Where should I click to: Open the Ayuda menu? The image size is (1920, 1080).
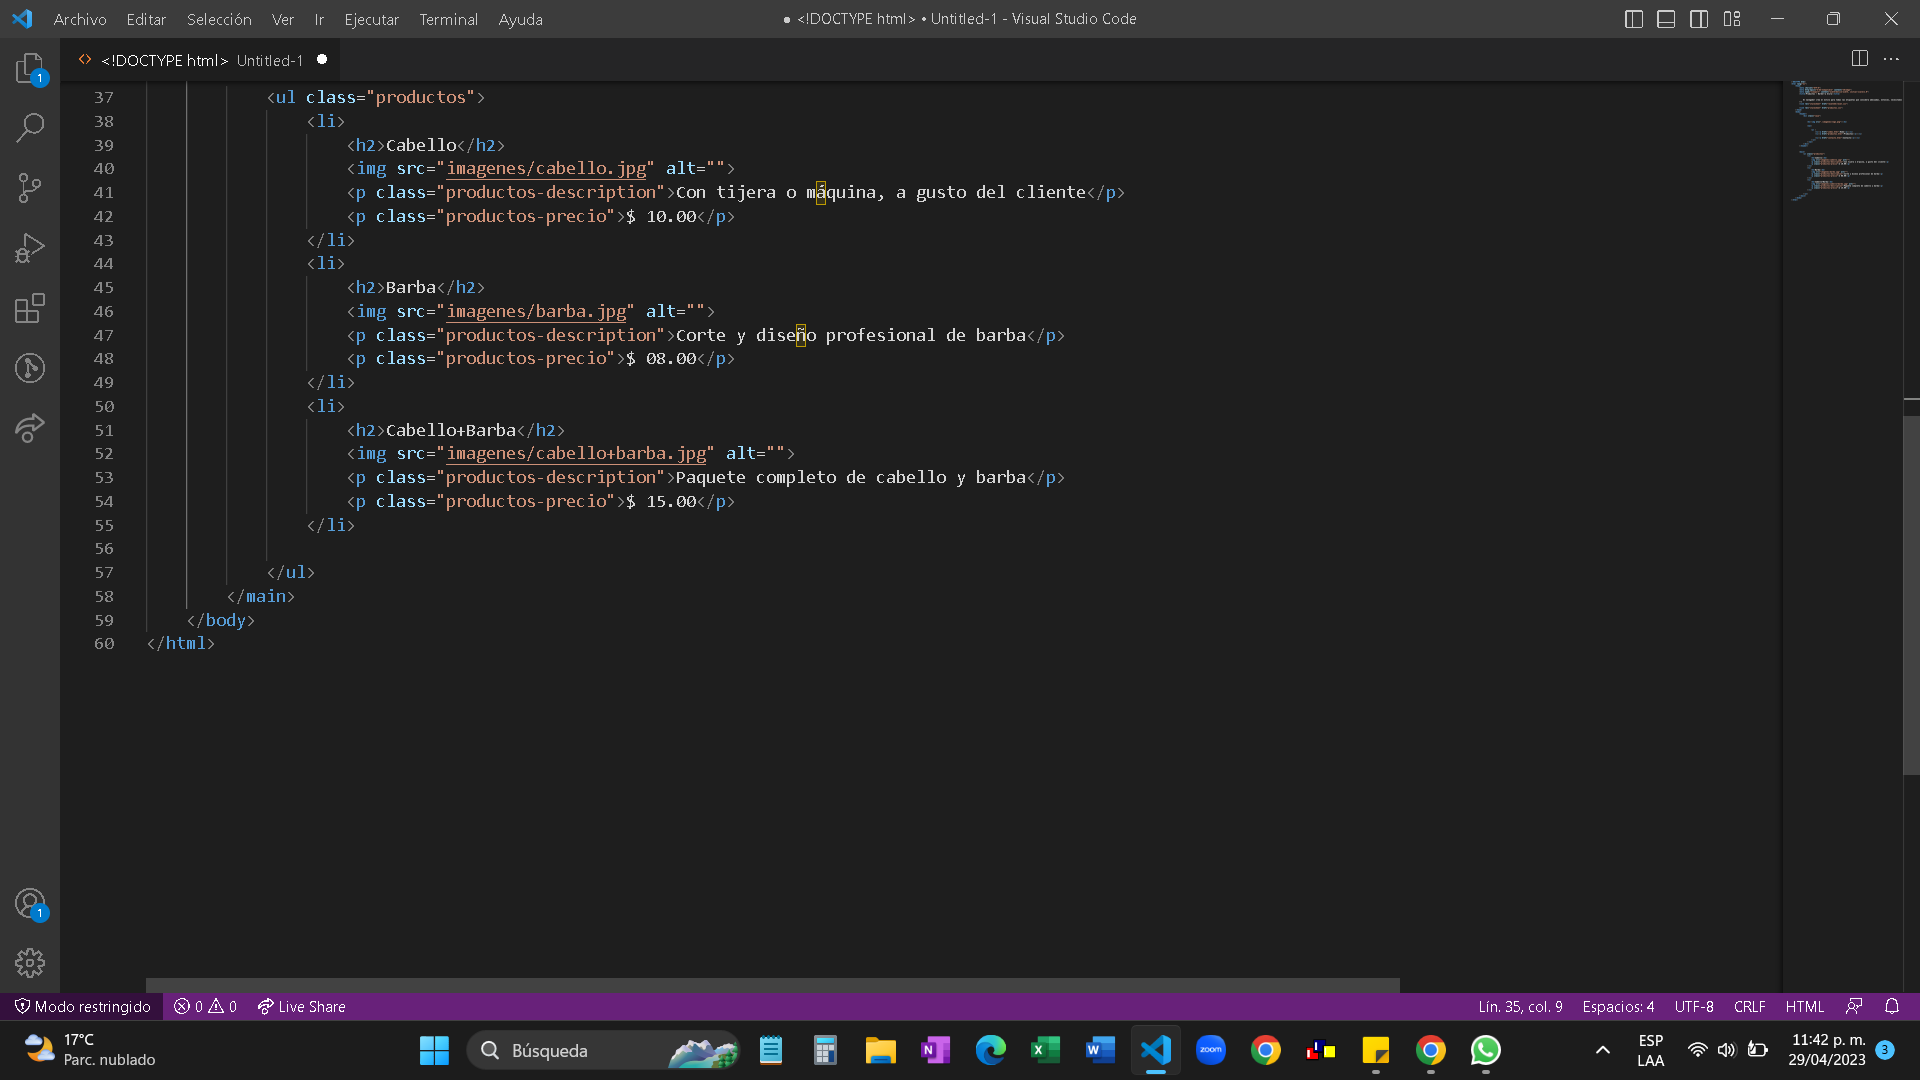point(520,19)
